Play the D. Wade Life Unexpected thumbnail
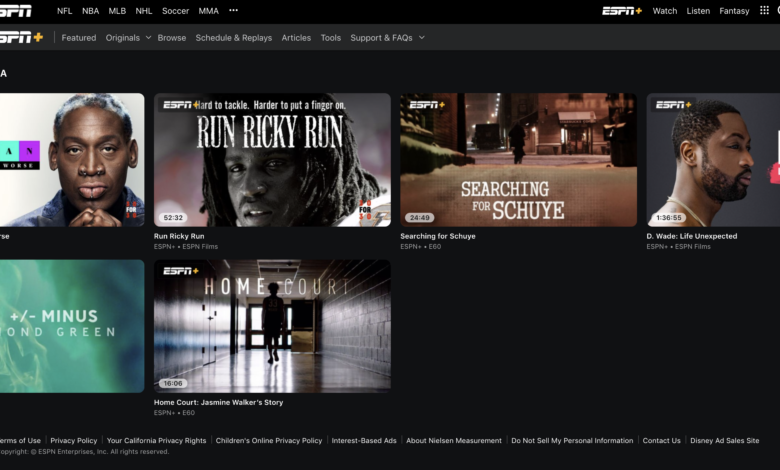This screenshot has height=470, width=780. pos(713,160)
